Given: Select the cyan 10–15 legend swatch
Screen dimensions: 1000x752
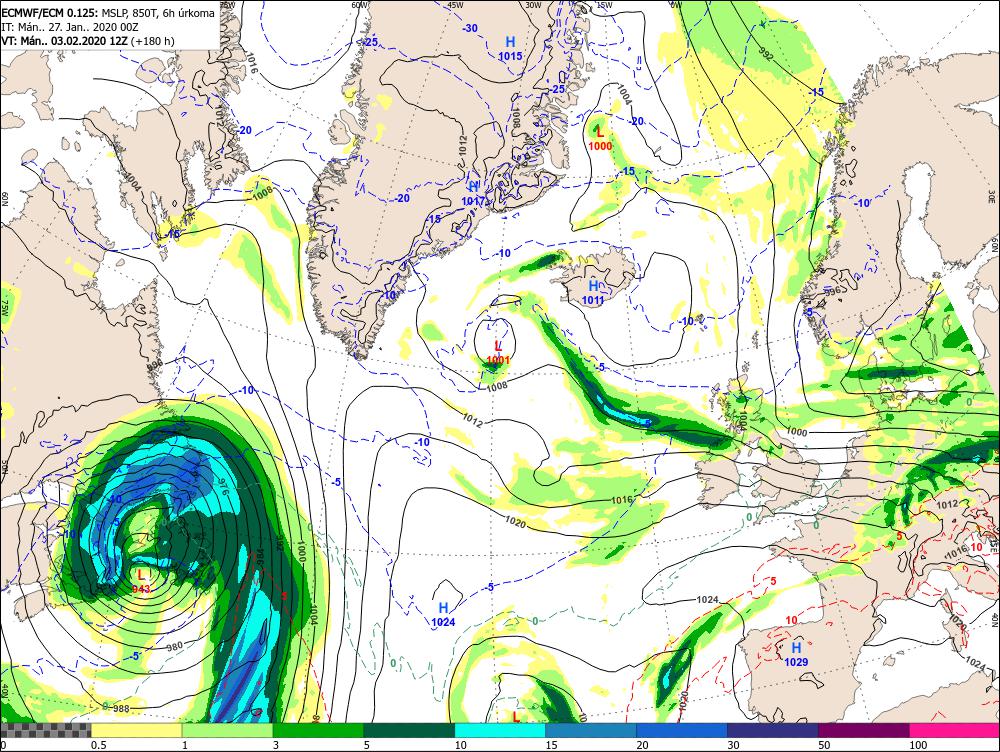Looking at the screenshot, I should pos(500,730).
